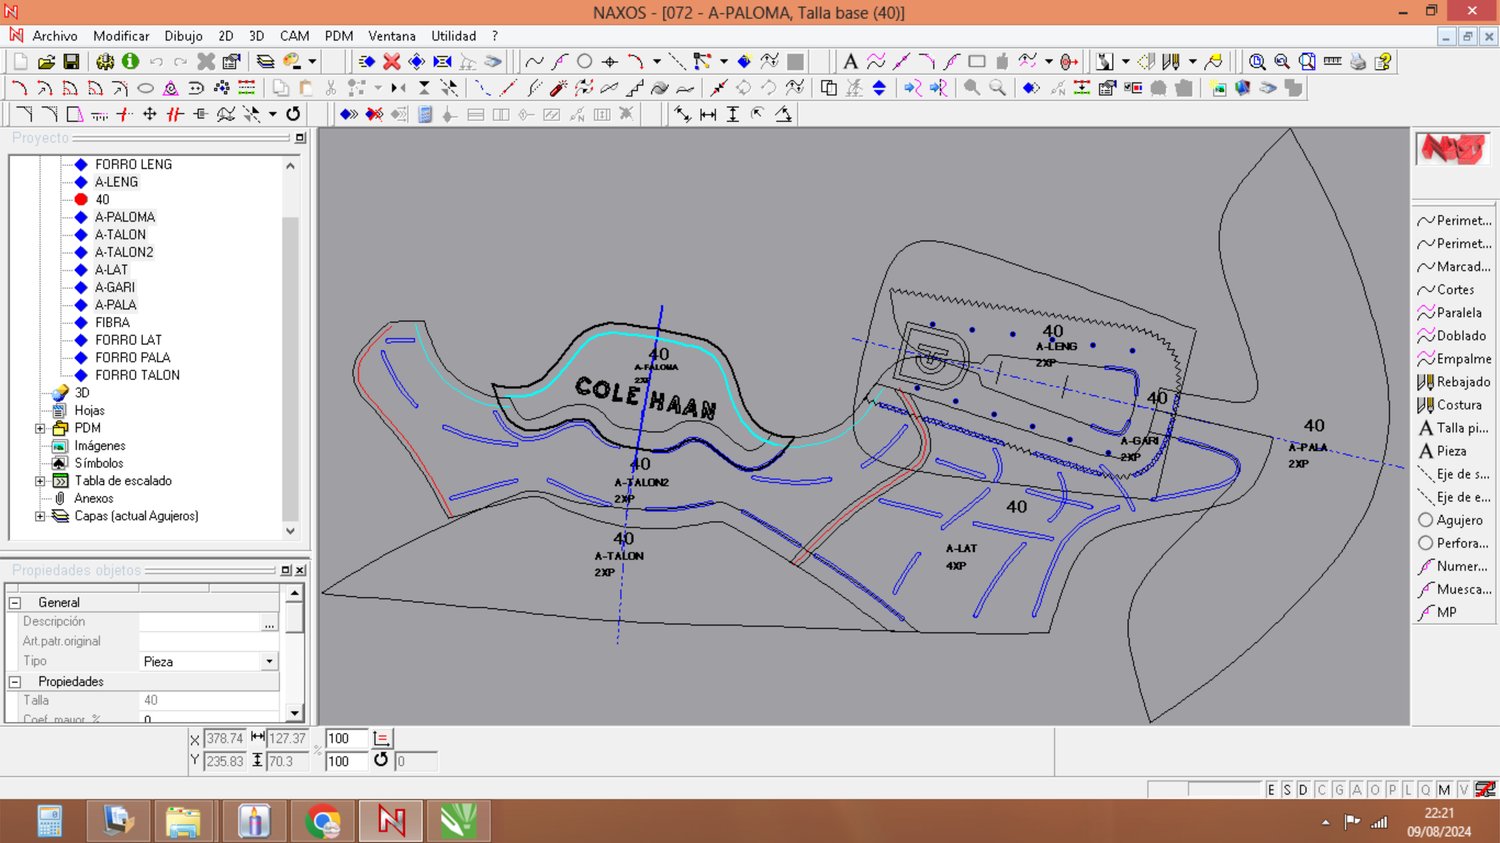Viewport: 1500px width, 843px height.
Task: Click the vertical dimension measurement icon
Action: pos(733,114)
